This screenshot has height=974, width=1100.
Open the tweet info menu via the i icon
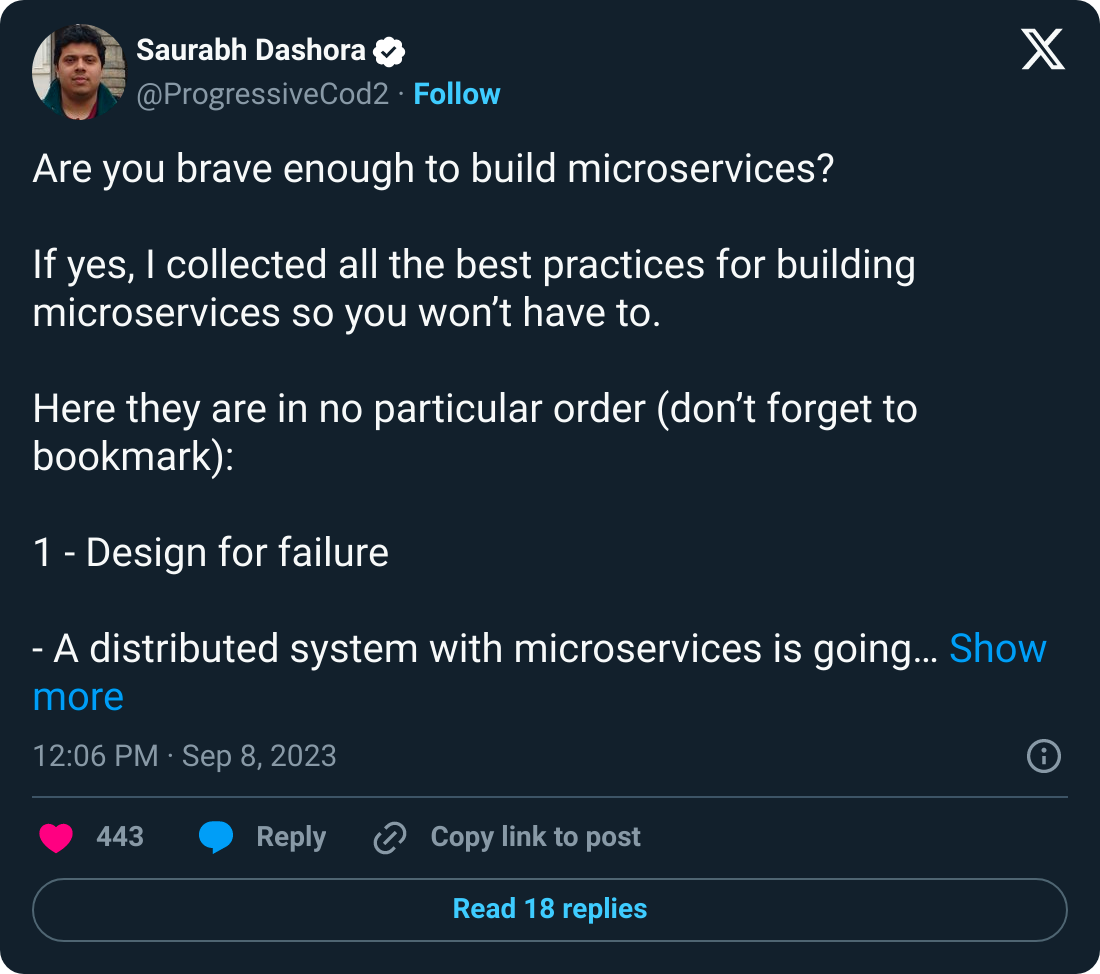coord(1042,757)
